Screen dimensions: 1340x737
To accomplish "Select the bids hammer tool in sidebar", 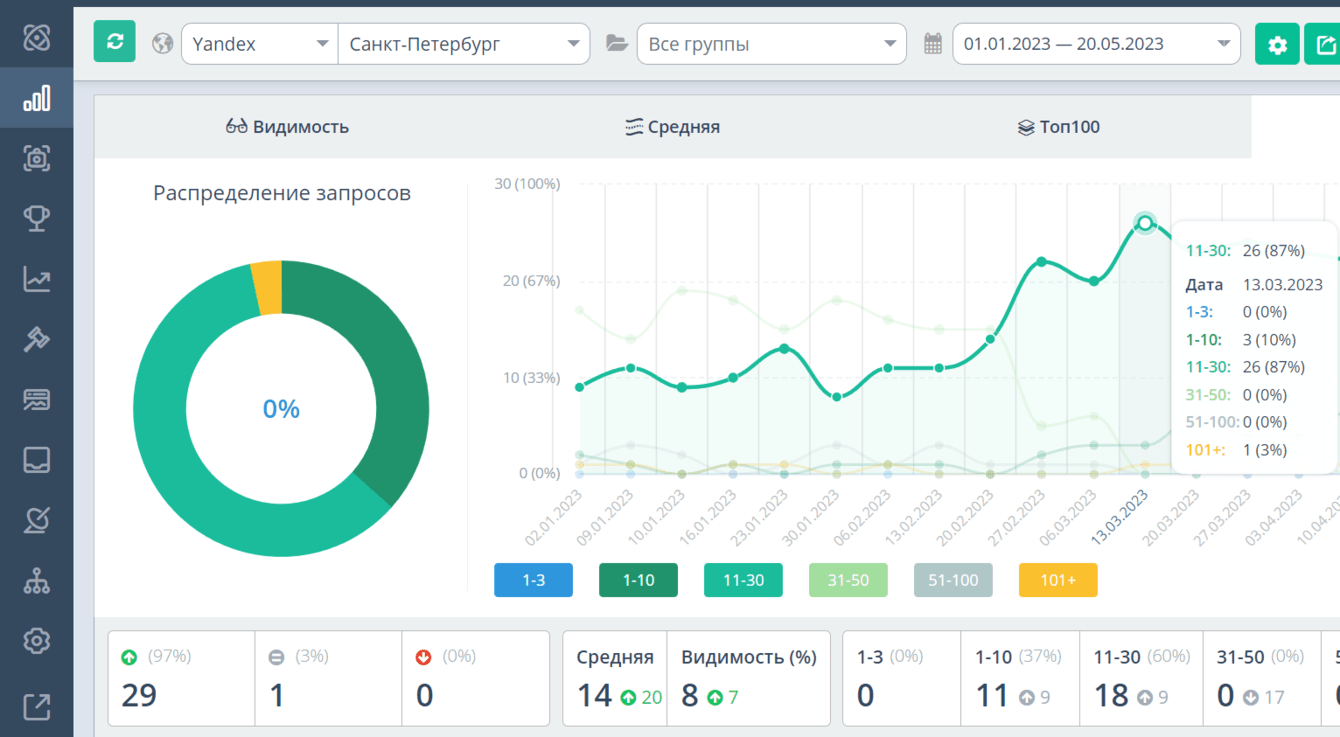I will pos(37,339).
